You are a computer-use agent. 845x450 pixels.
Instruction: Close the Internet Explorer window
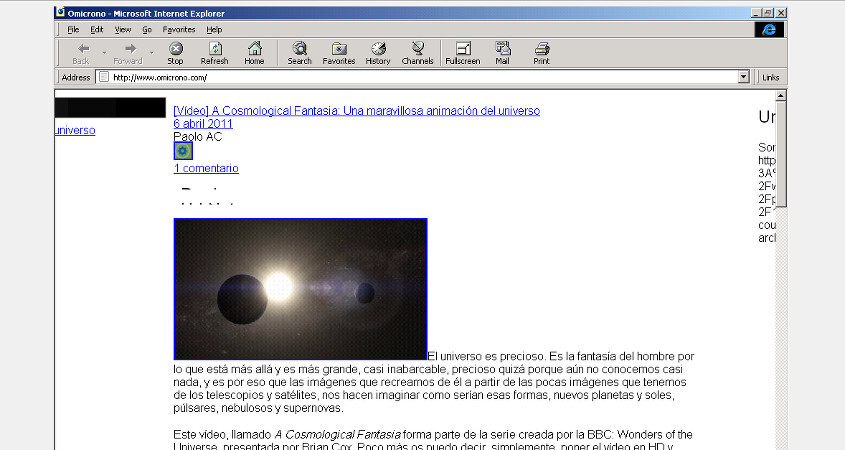(781, 13)
